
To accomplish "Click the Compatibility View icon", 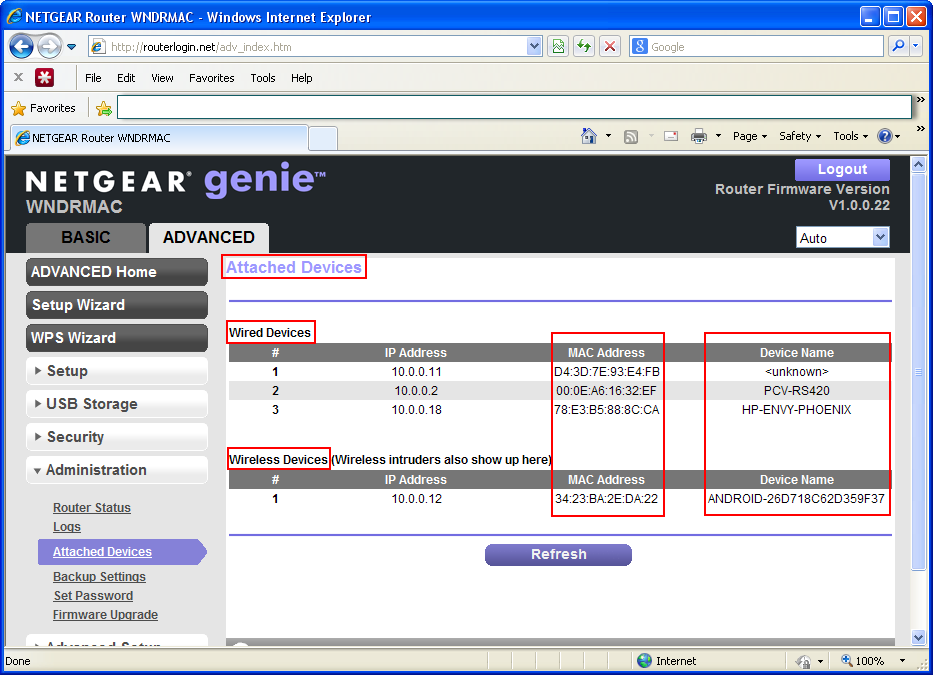I will (558, 46).
